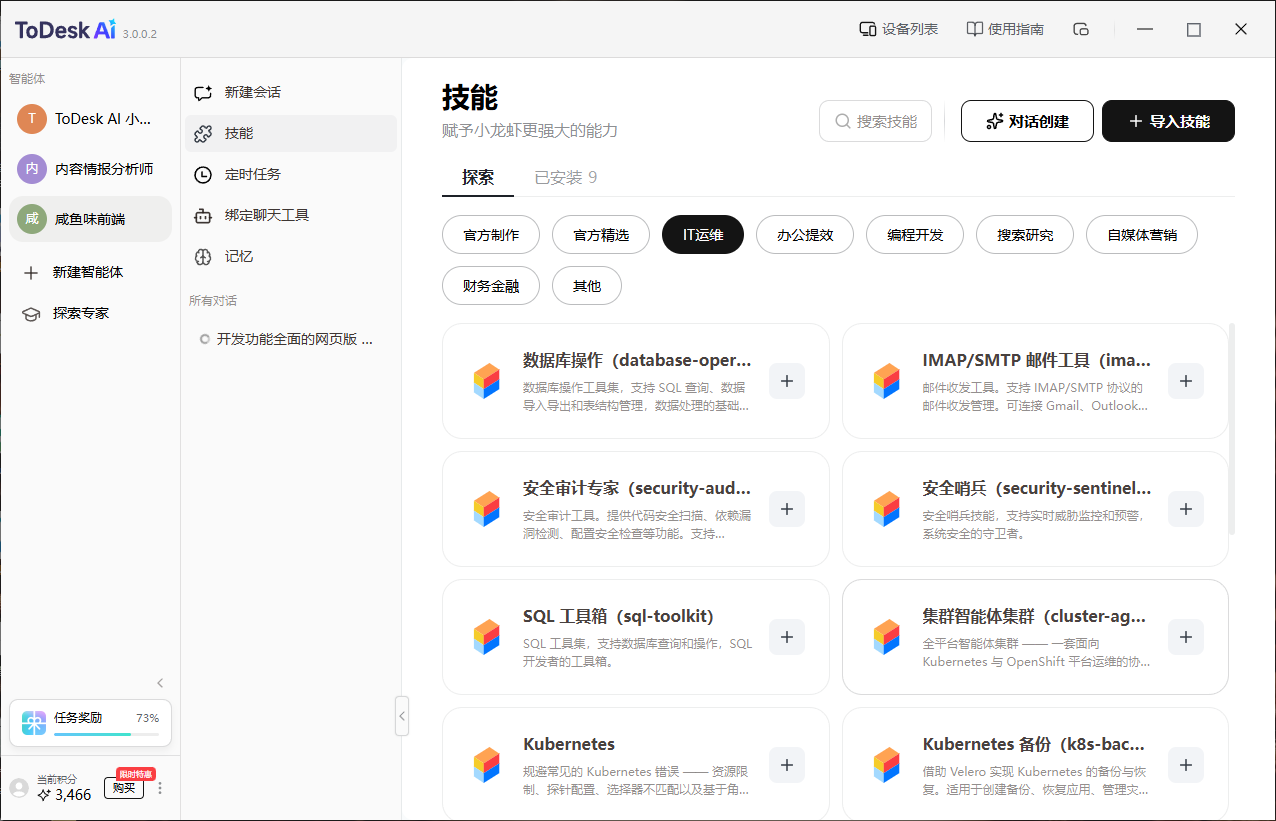
Task: Select the 内容情报分析师 agent
Action: point(90,169)
